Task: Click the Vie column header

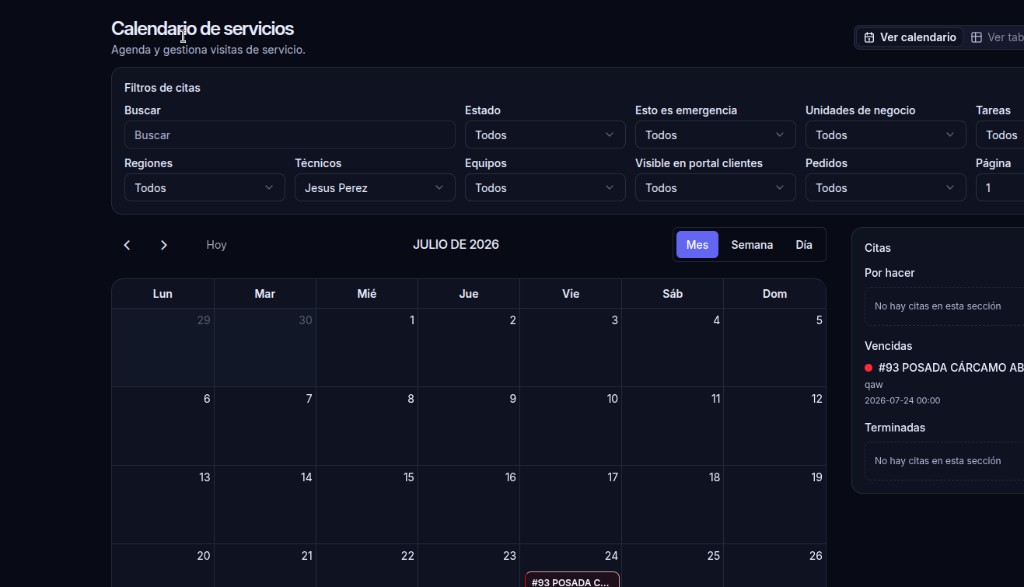Action: [x=570, y=294]
